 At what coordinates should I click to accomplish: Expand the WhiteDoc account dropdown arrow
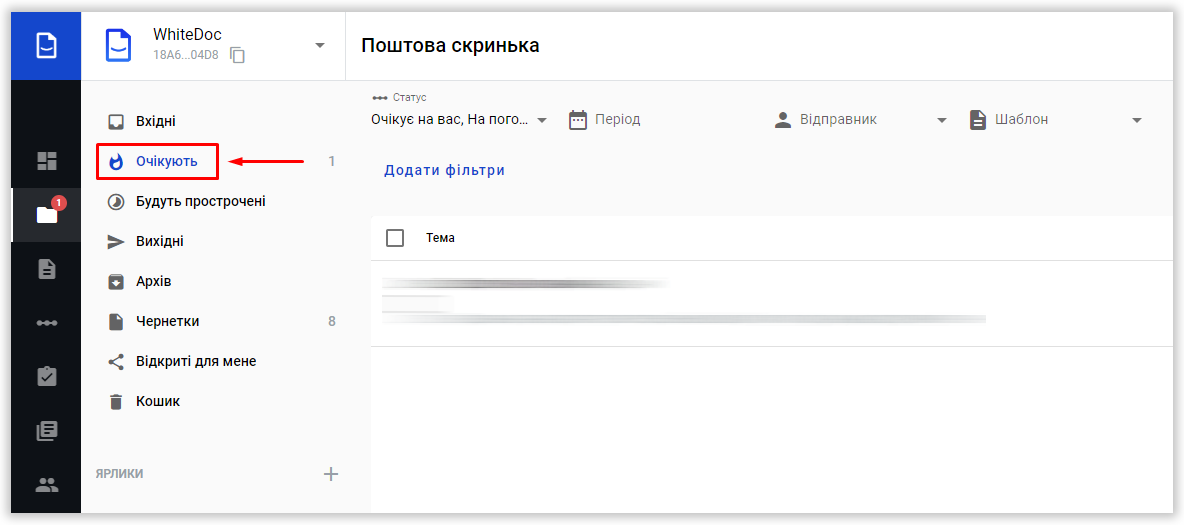tap(320, 46)
